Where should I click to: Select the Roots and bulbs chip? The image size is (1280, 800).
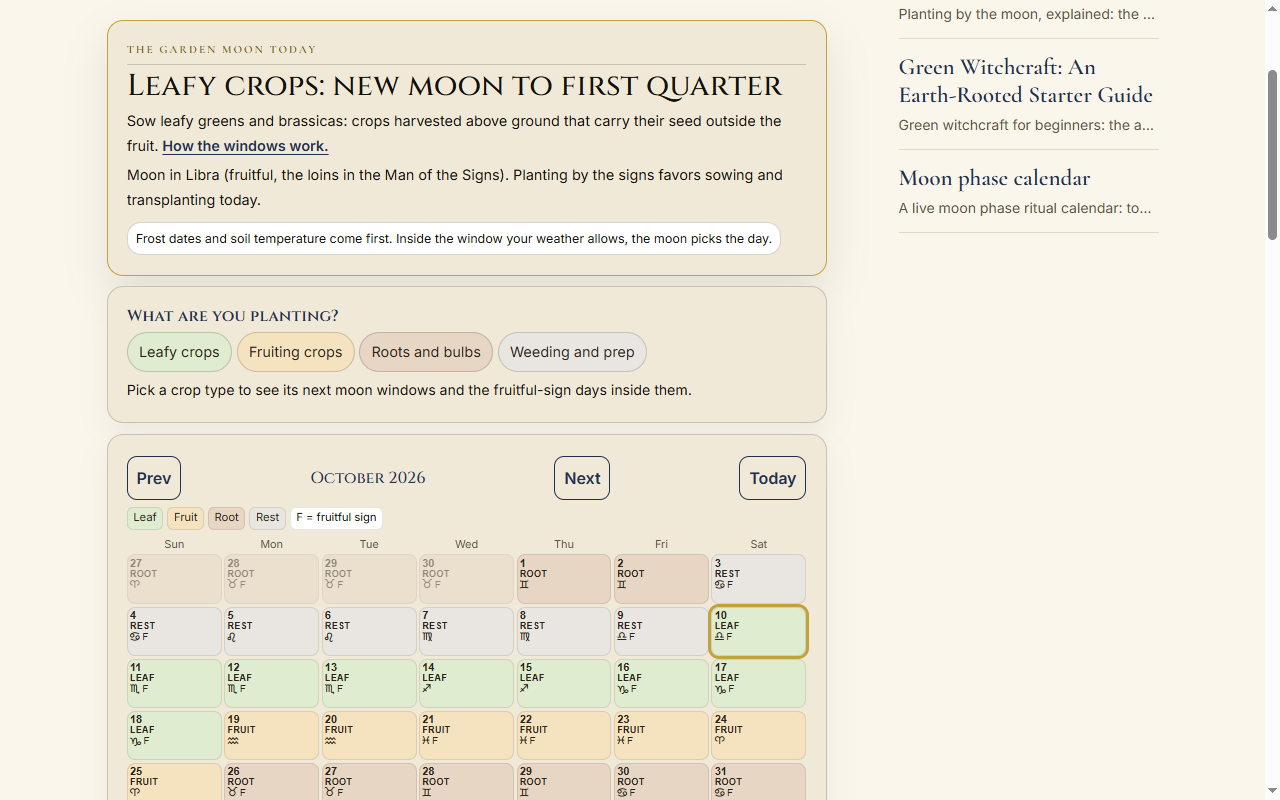(426, 352)
